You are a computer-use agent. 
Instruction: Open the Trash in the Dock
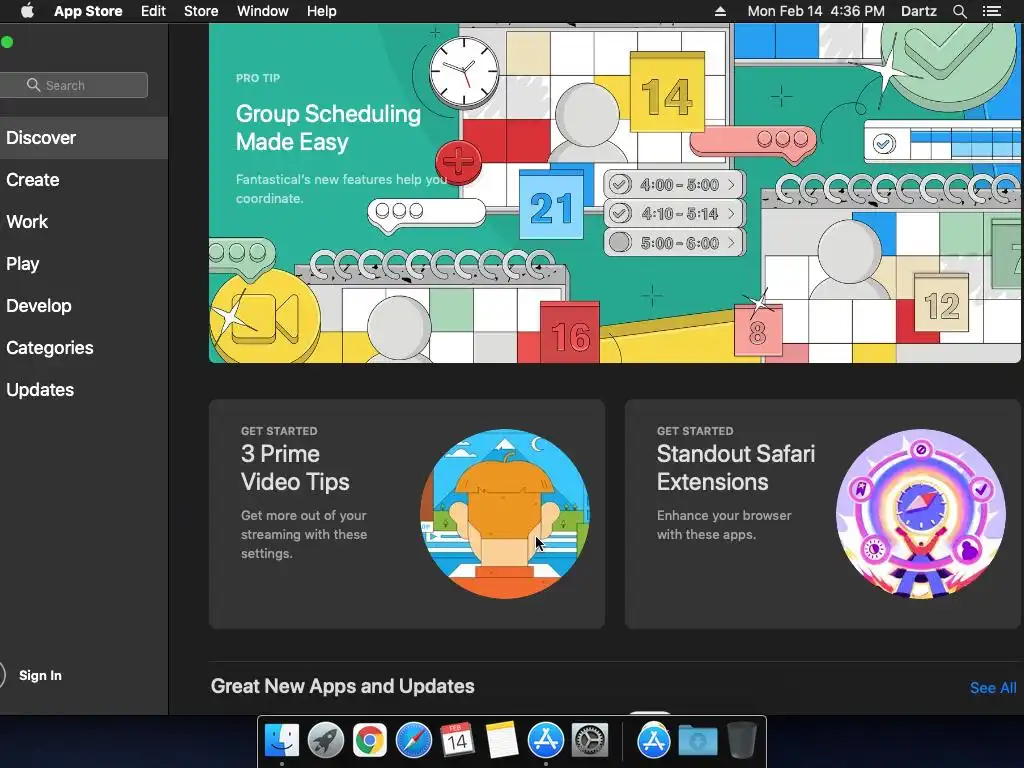tap(742, 741)
